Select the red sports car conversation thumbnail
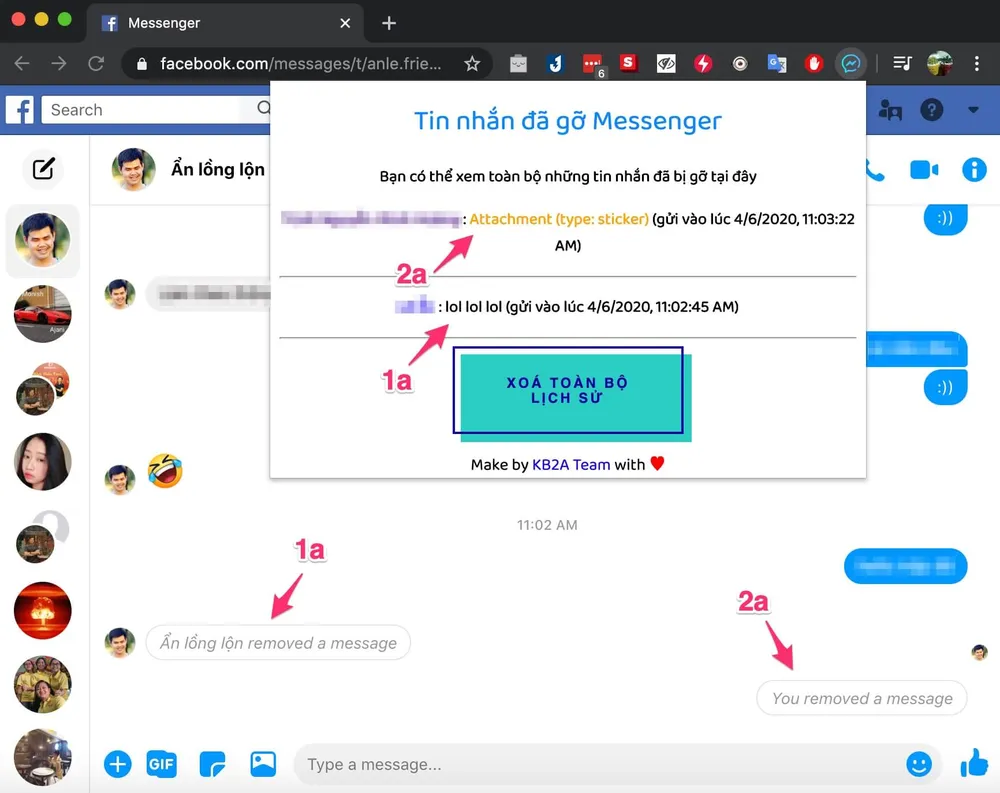The width and height of the screenshot is (1000, 793). (43, 314)
